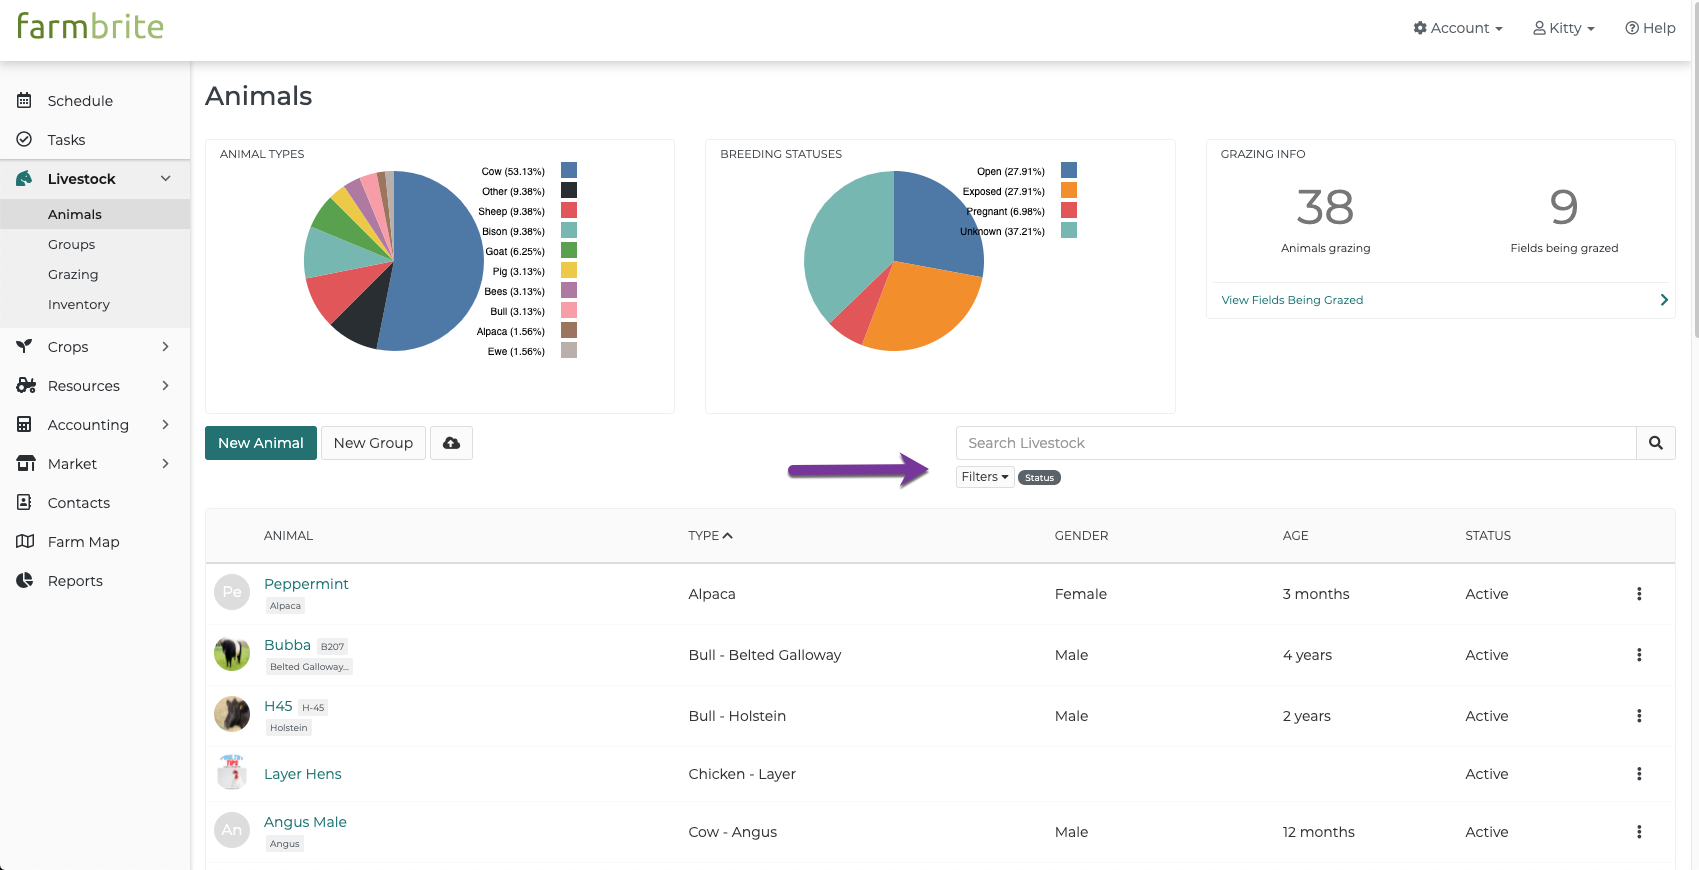Open the Kitty user dropdown
Image resolution: width=1699 pixels, height=870 pixels.
1564,28
